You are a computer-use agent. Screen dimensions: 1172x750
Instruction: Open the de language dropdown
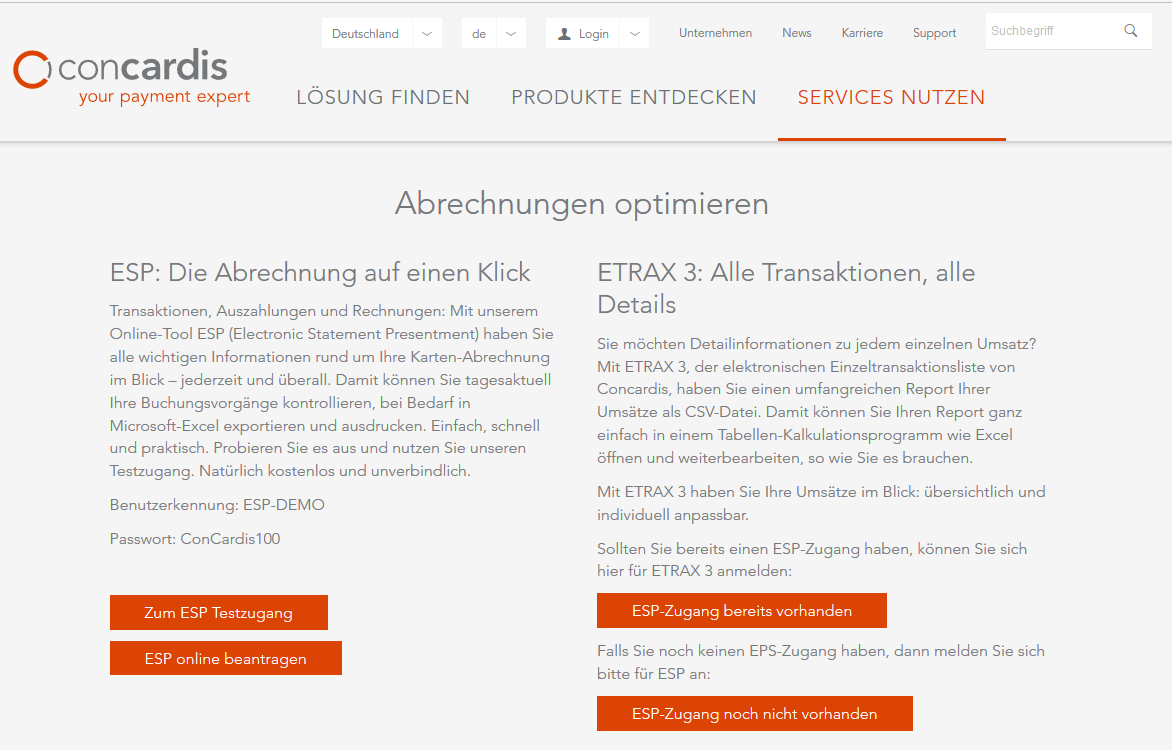[510, 34]
